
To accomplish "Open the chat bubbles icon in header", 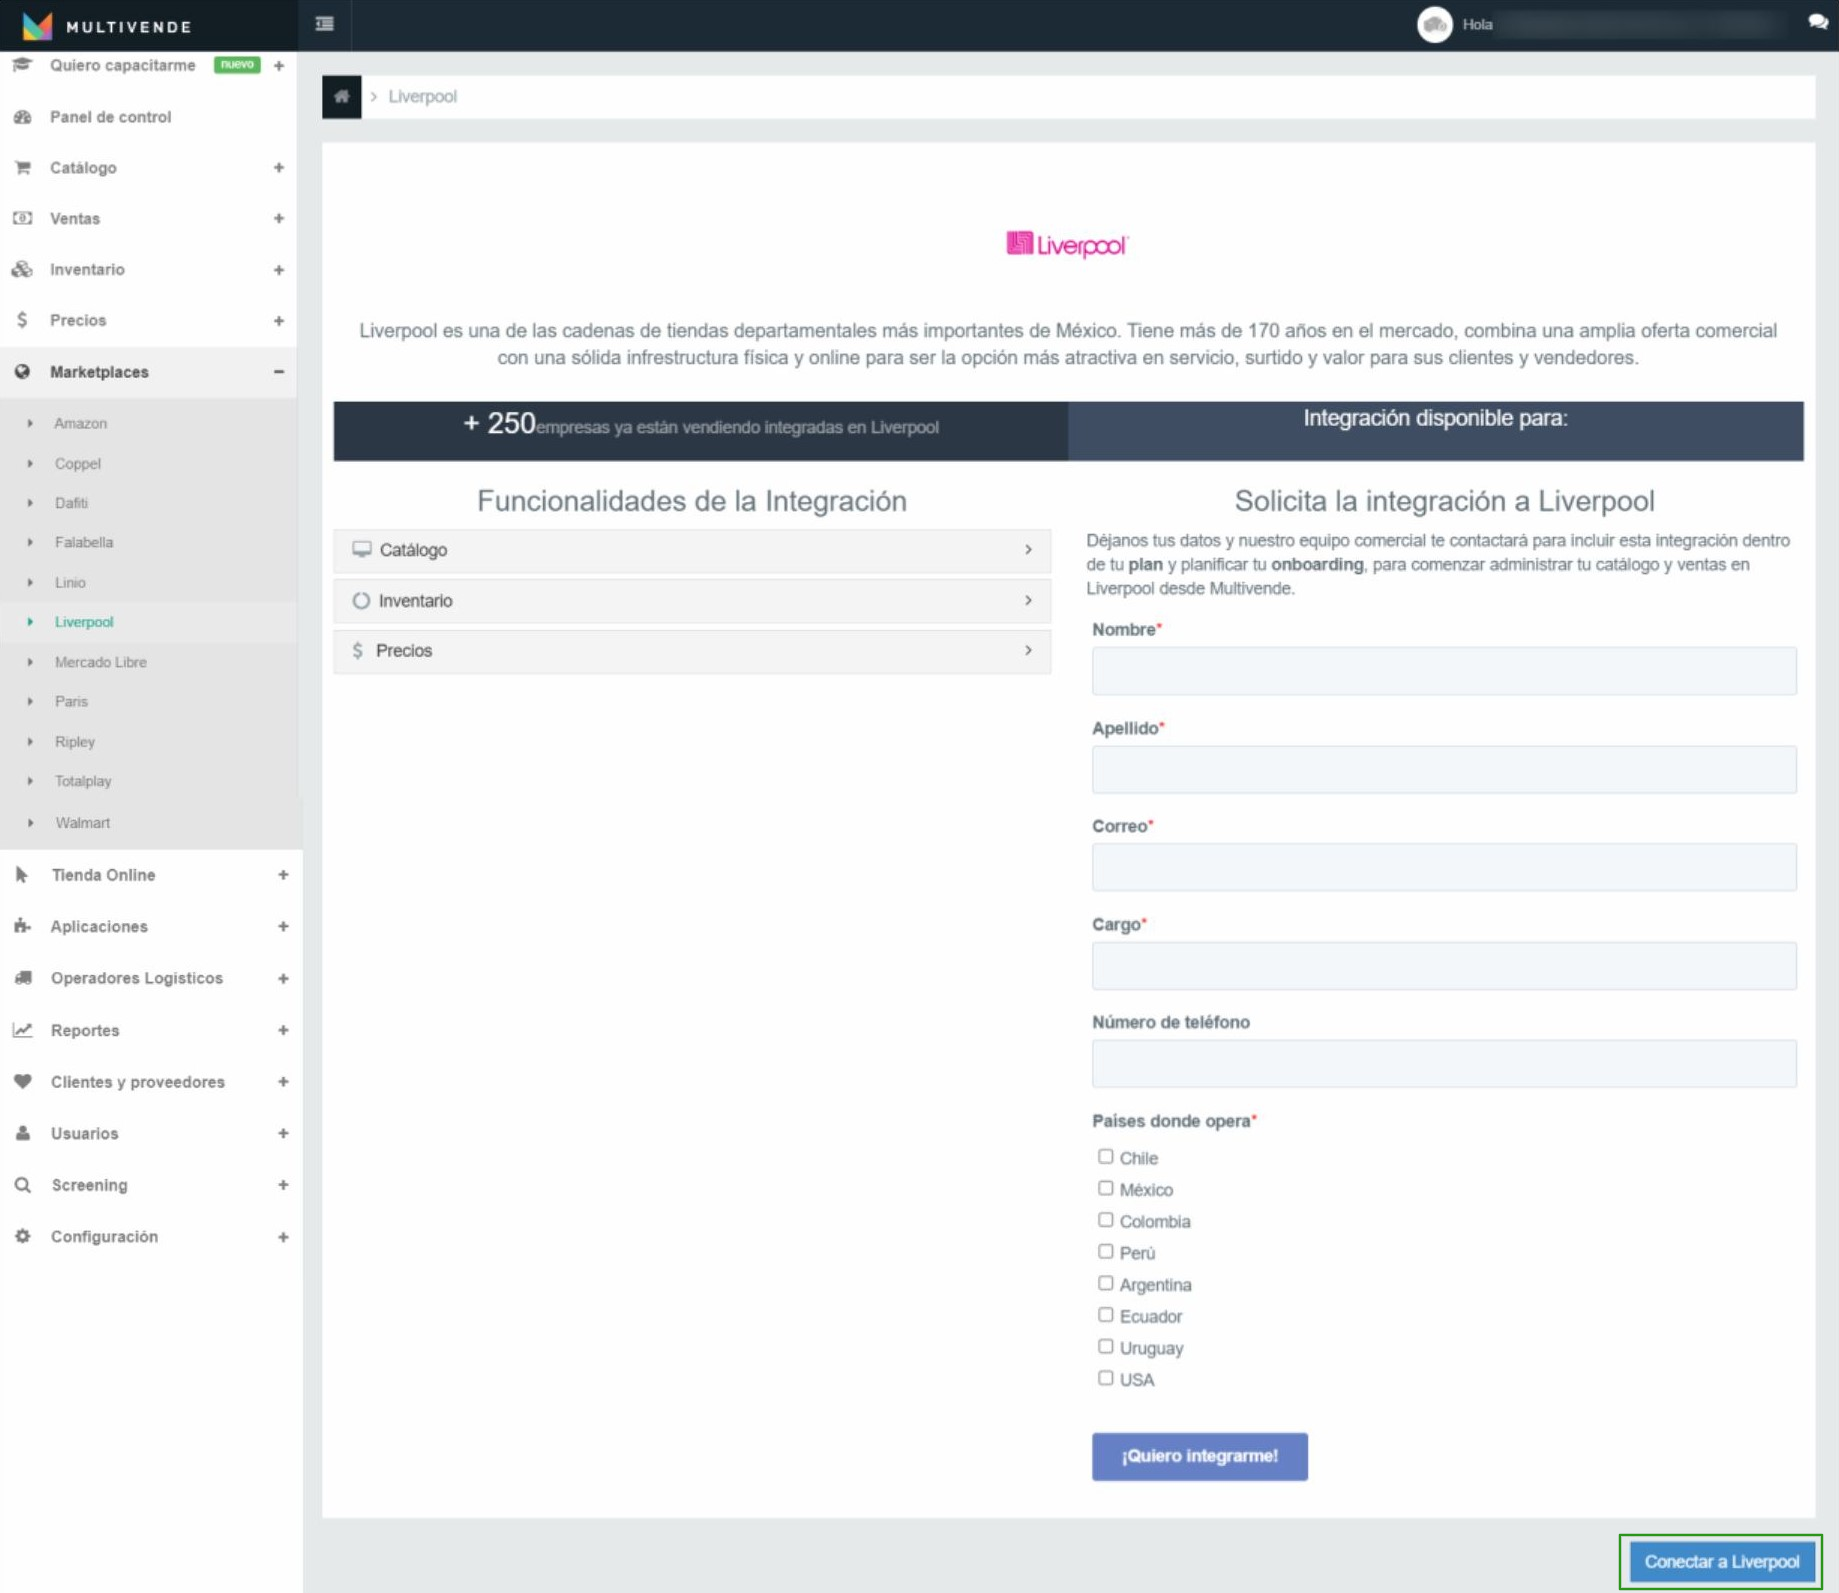I will click(x=1817, y=23).
